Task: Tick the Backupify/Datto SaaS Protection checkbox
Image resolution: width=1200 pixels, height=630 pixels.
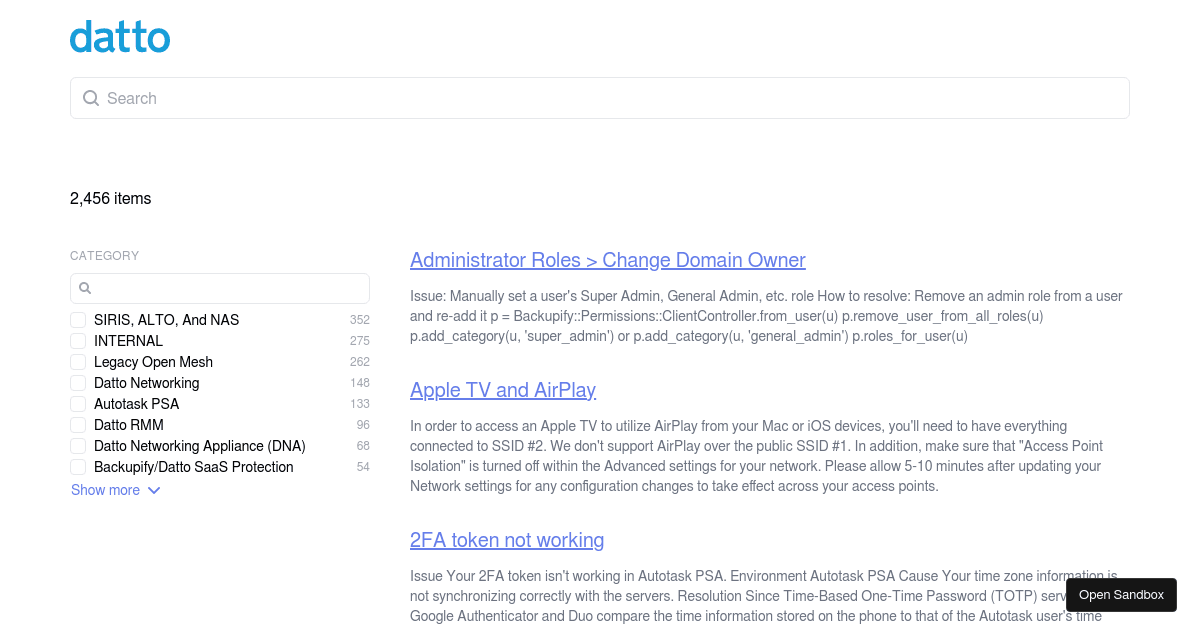Action: (78, 467)
